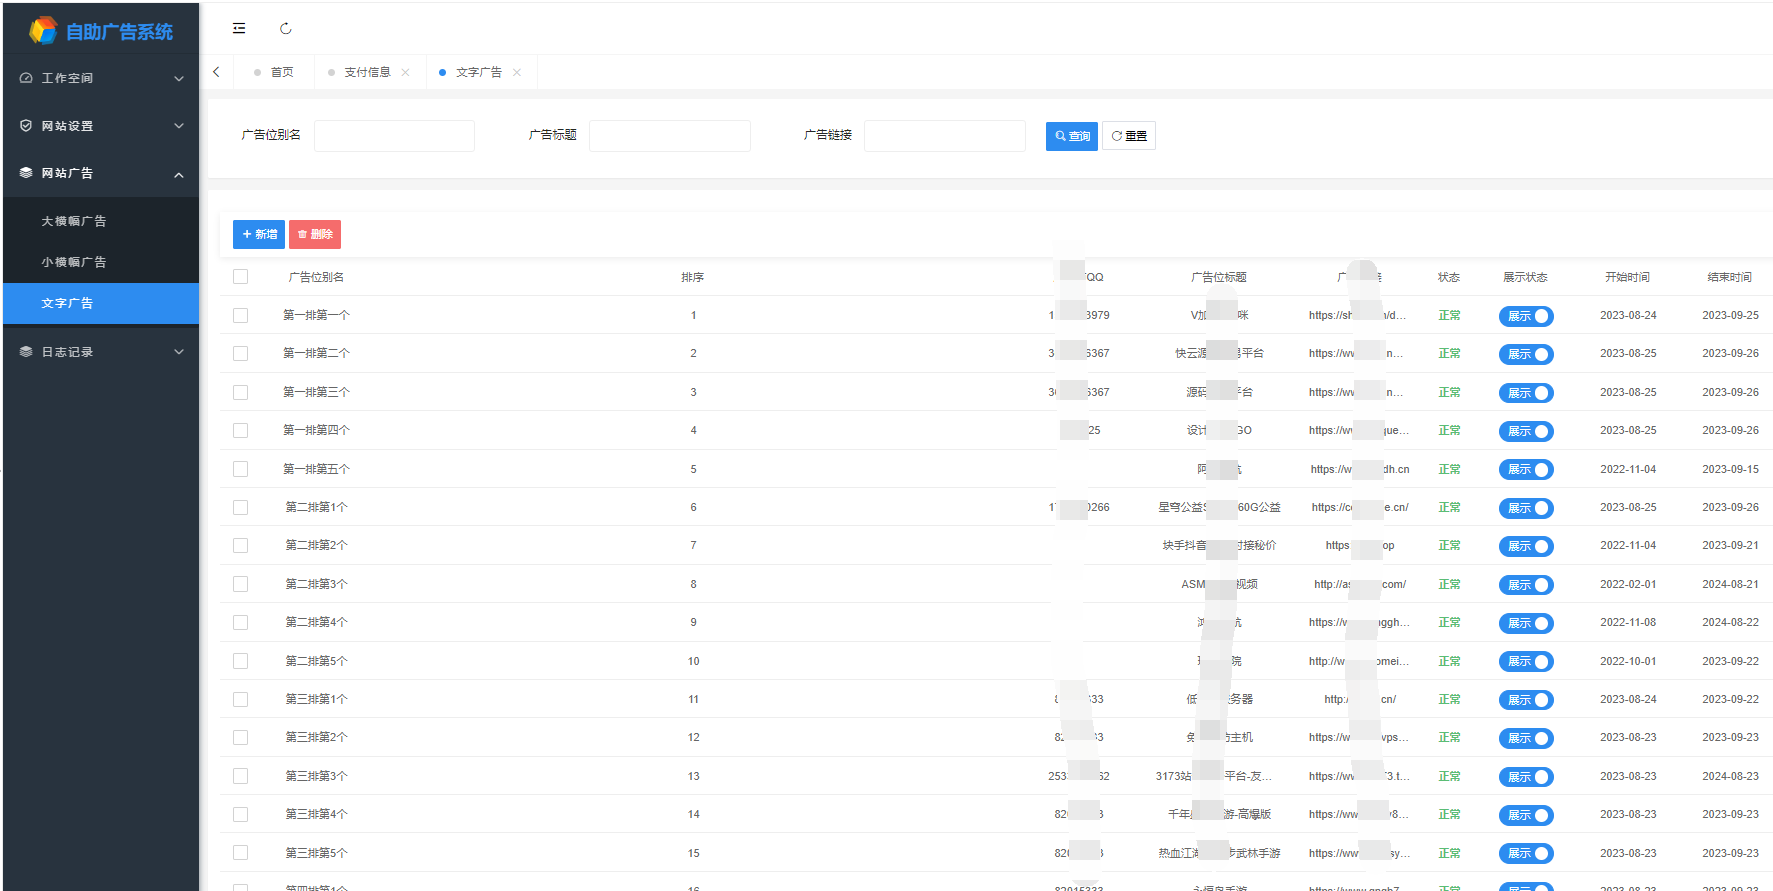Click start date 2022-10-01
This screenshot has height=891, width=1773.
pyautogui.click(x=1628, y=661)
